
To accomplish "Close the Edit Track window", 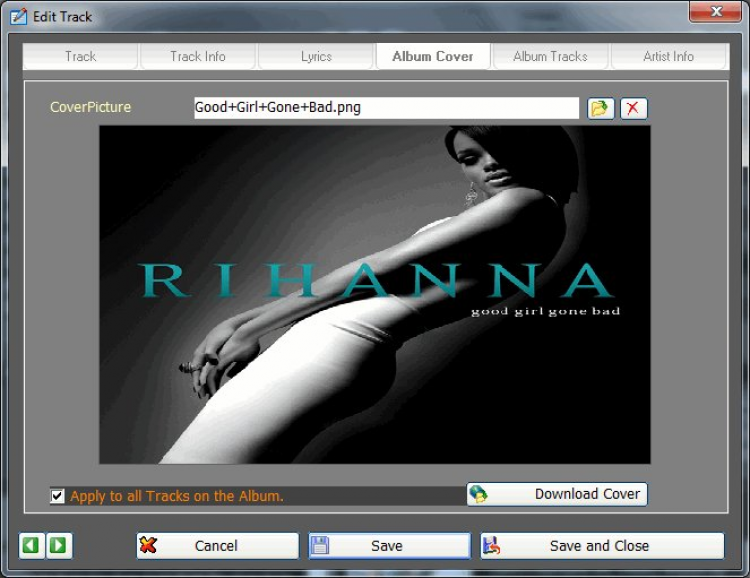I will tap(716, 11).
